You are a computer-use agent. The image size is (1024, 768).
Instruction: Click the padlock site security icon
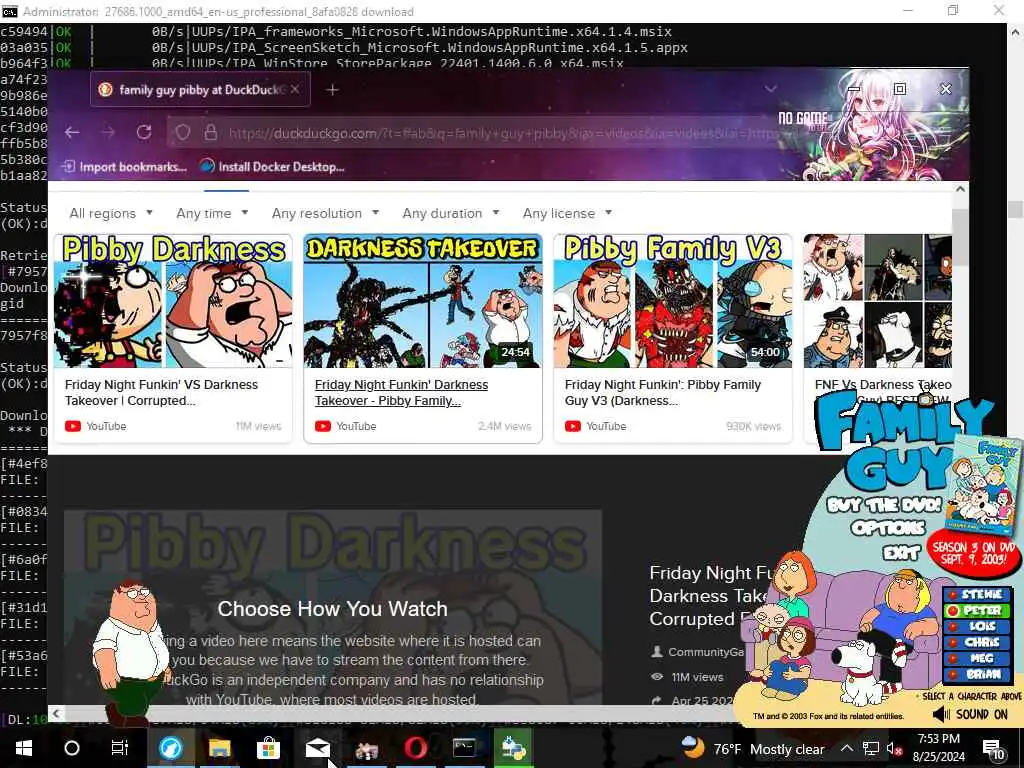(210, 133)
